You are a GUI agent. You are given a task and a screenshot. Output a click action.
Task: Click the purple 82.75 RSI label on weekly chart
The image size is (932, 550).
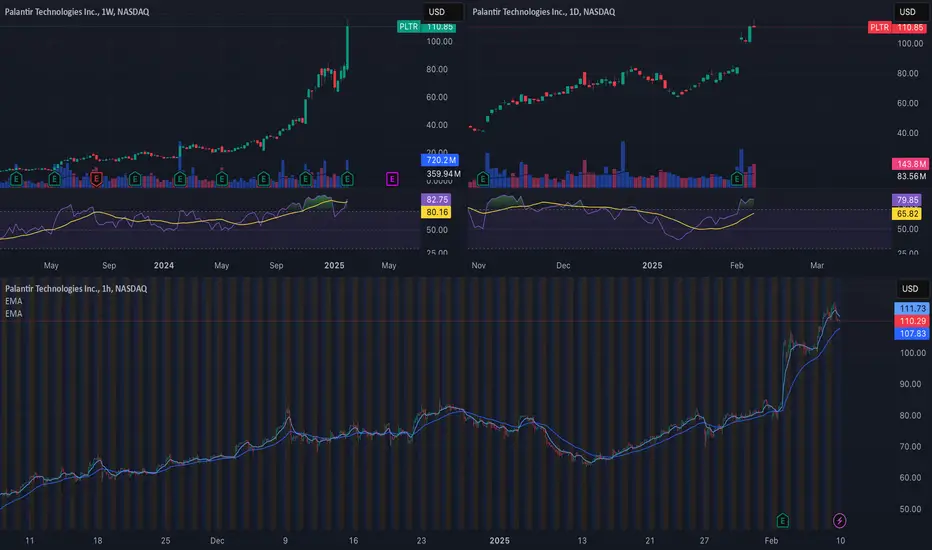coord(436,199)
